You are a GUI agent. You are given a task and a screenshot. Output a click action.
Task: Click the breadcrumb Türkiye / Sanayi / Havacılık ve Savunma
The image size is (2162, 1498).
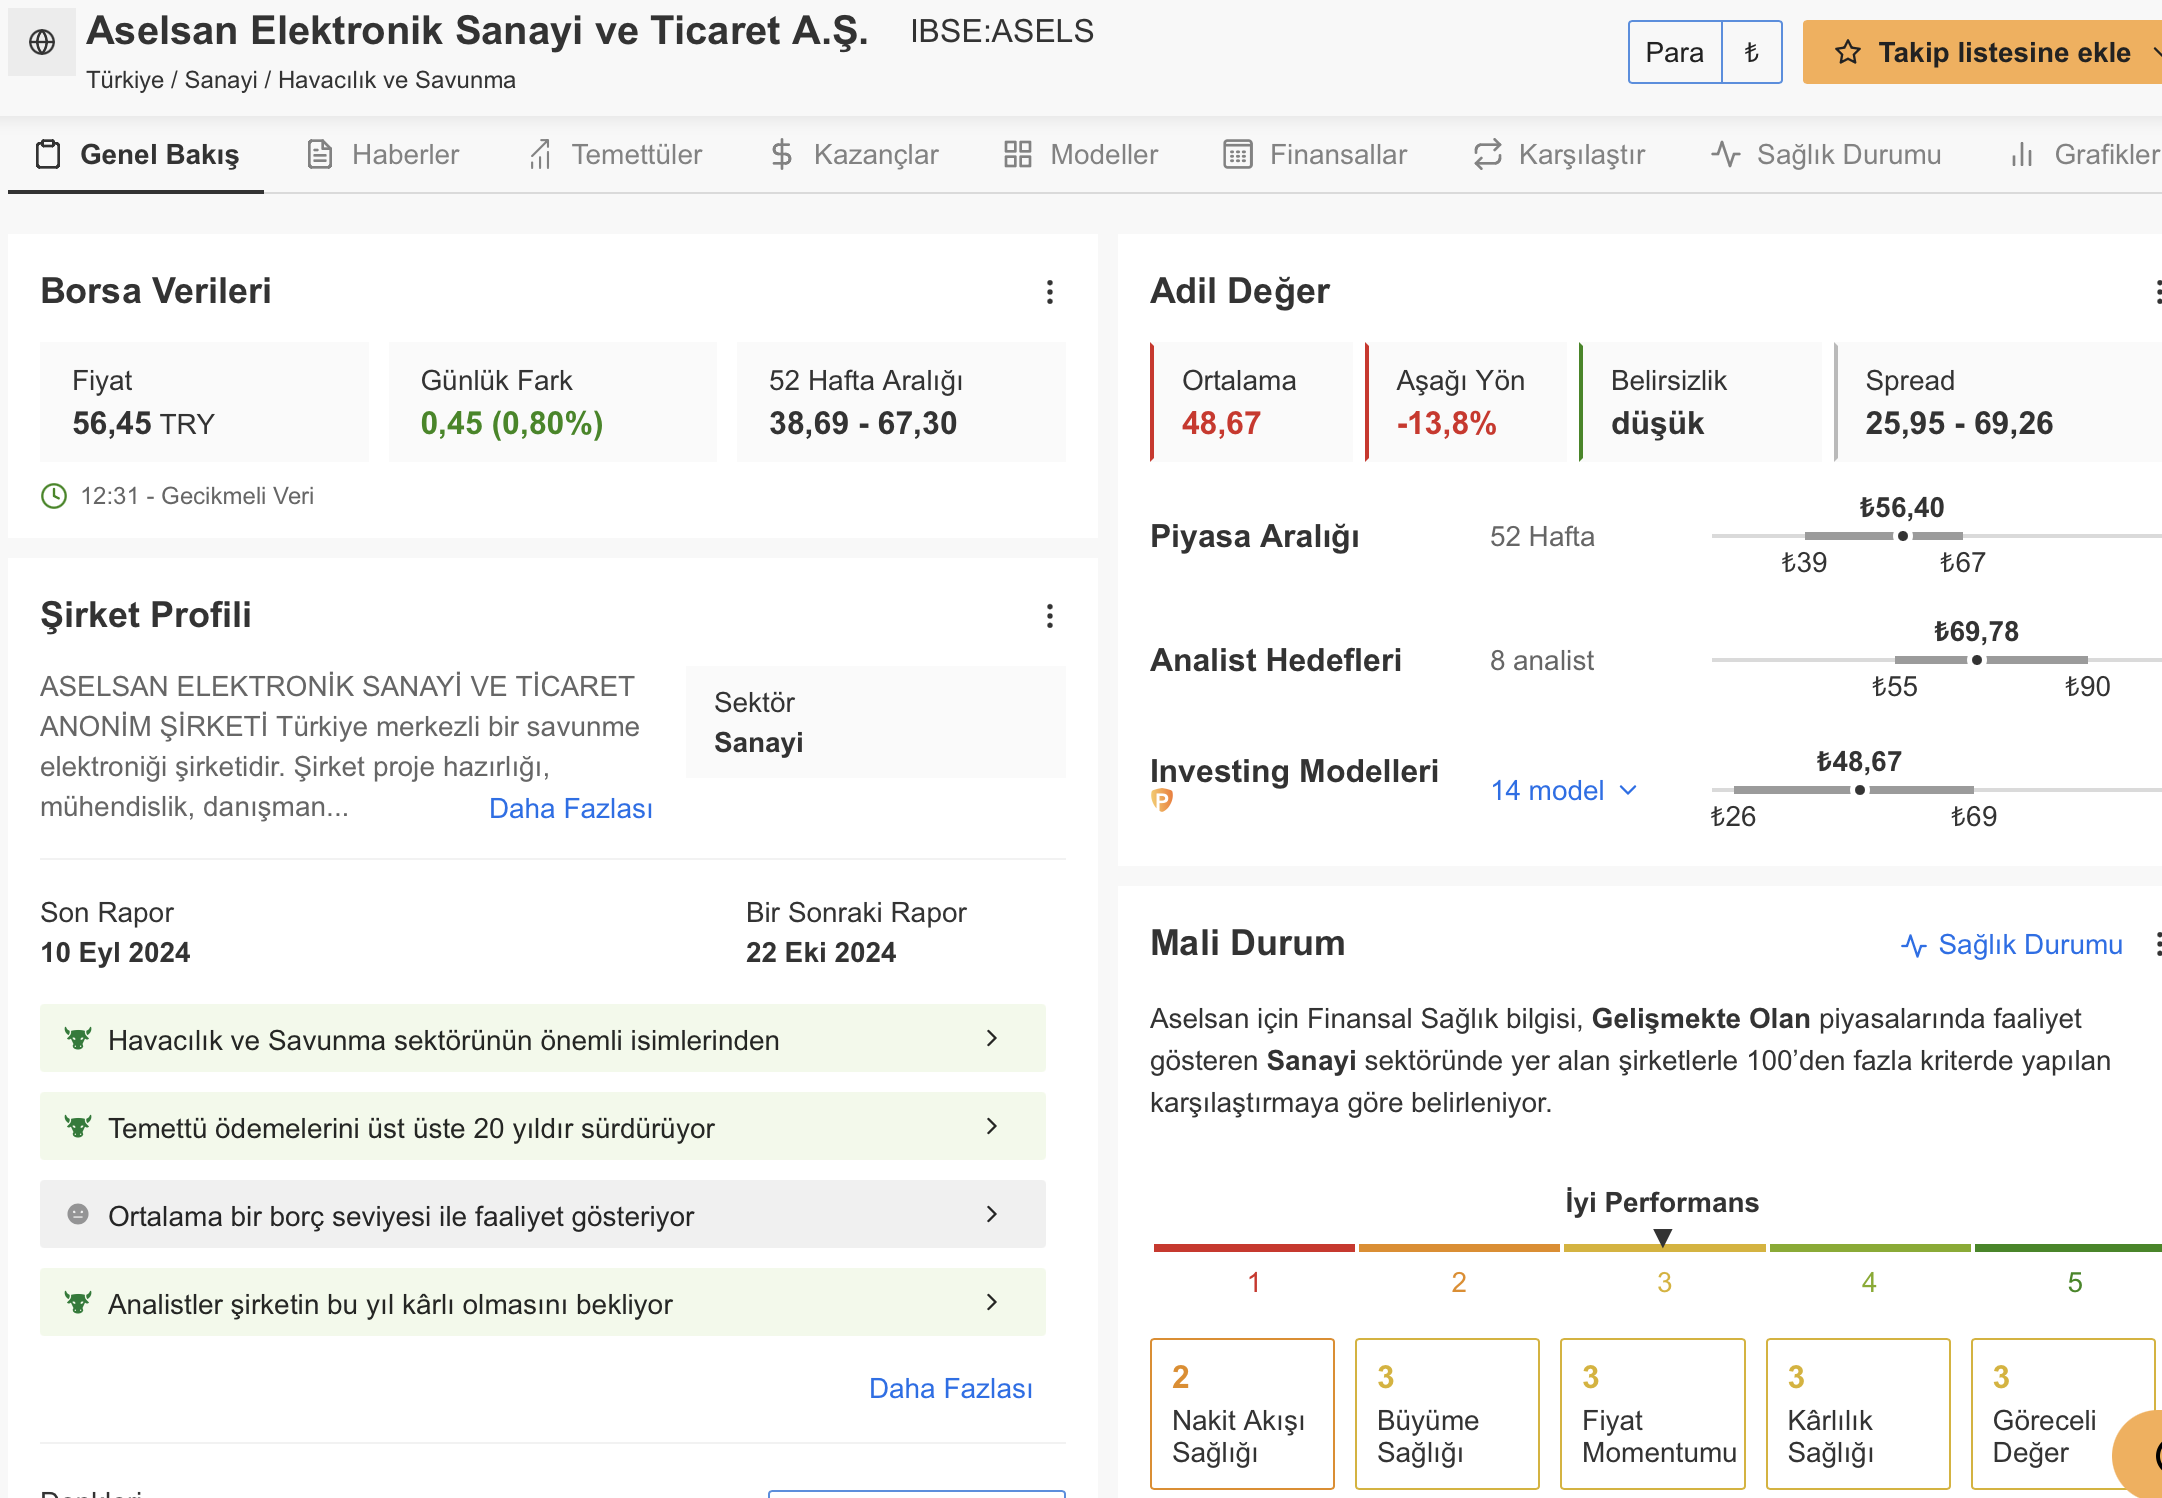point(301,80)
